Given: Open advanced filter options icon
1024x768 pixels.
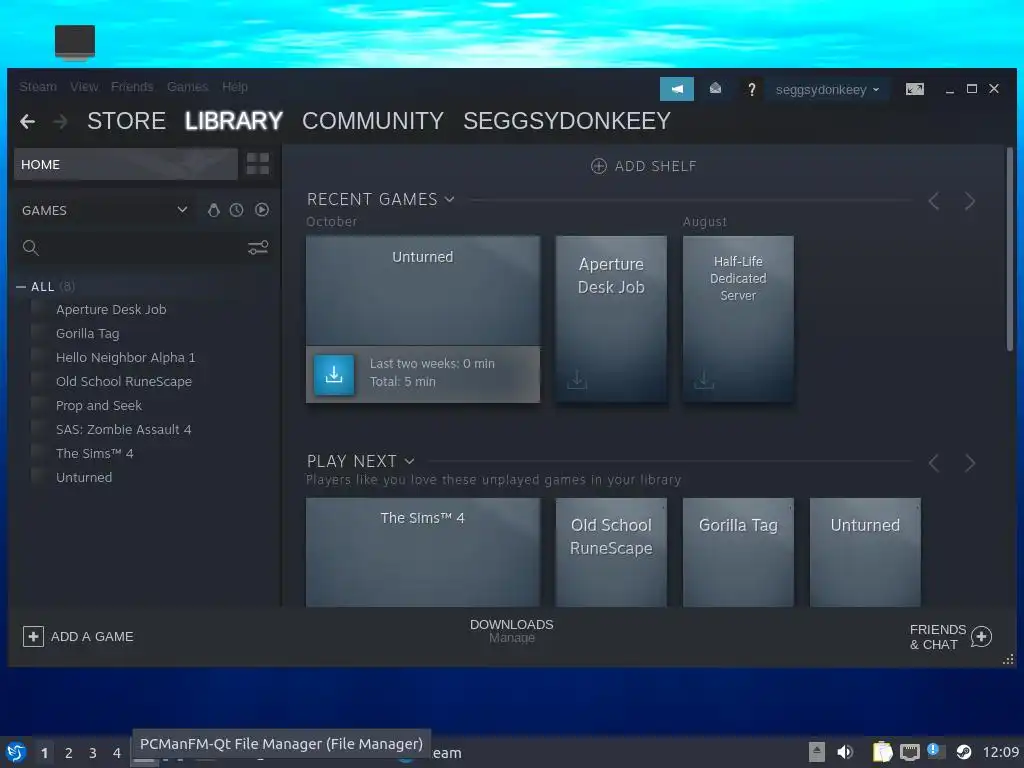Looking at the screenshot, I should coord(258,248).
